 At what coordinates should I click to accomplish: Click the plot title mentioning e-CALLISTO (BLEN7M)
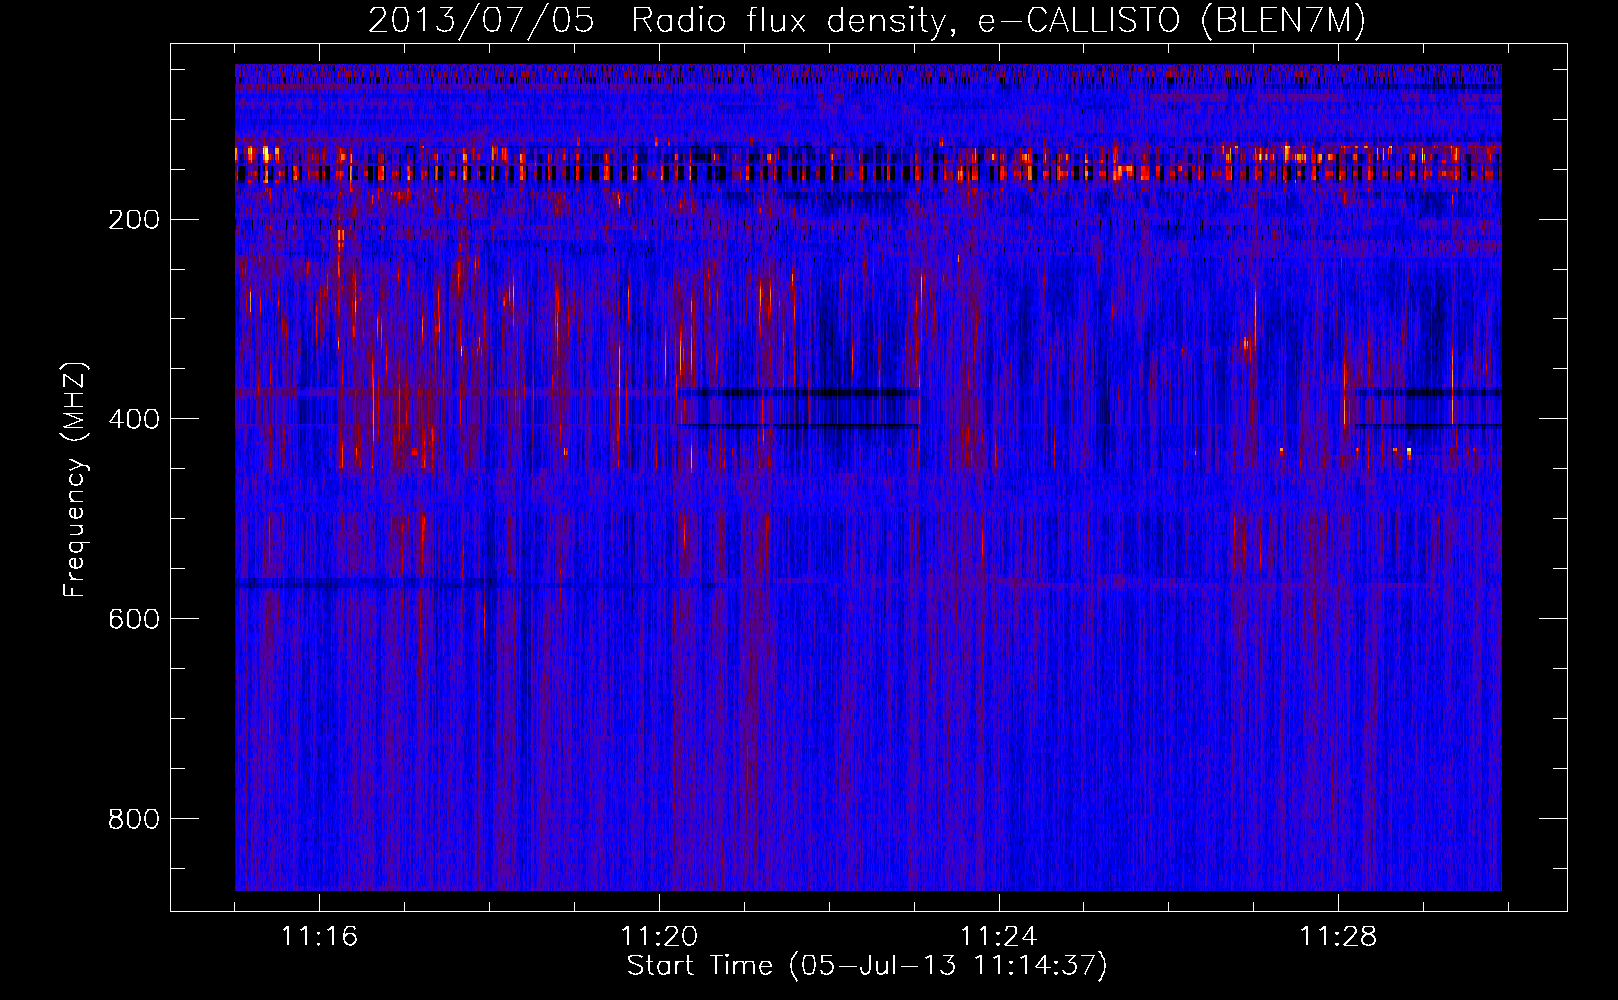point(867,21)
